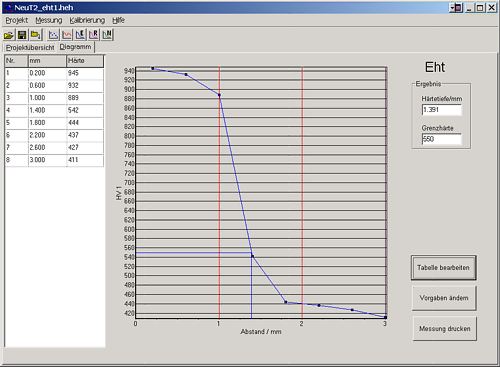Viewport: 500px width, 367px height.
Task: Choose the chart icon labeled R
Action: click(94, 35)
